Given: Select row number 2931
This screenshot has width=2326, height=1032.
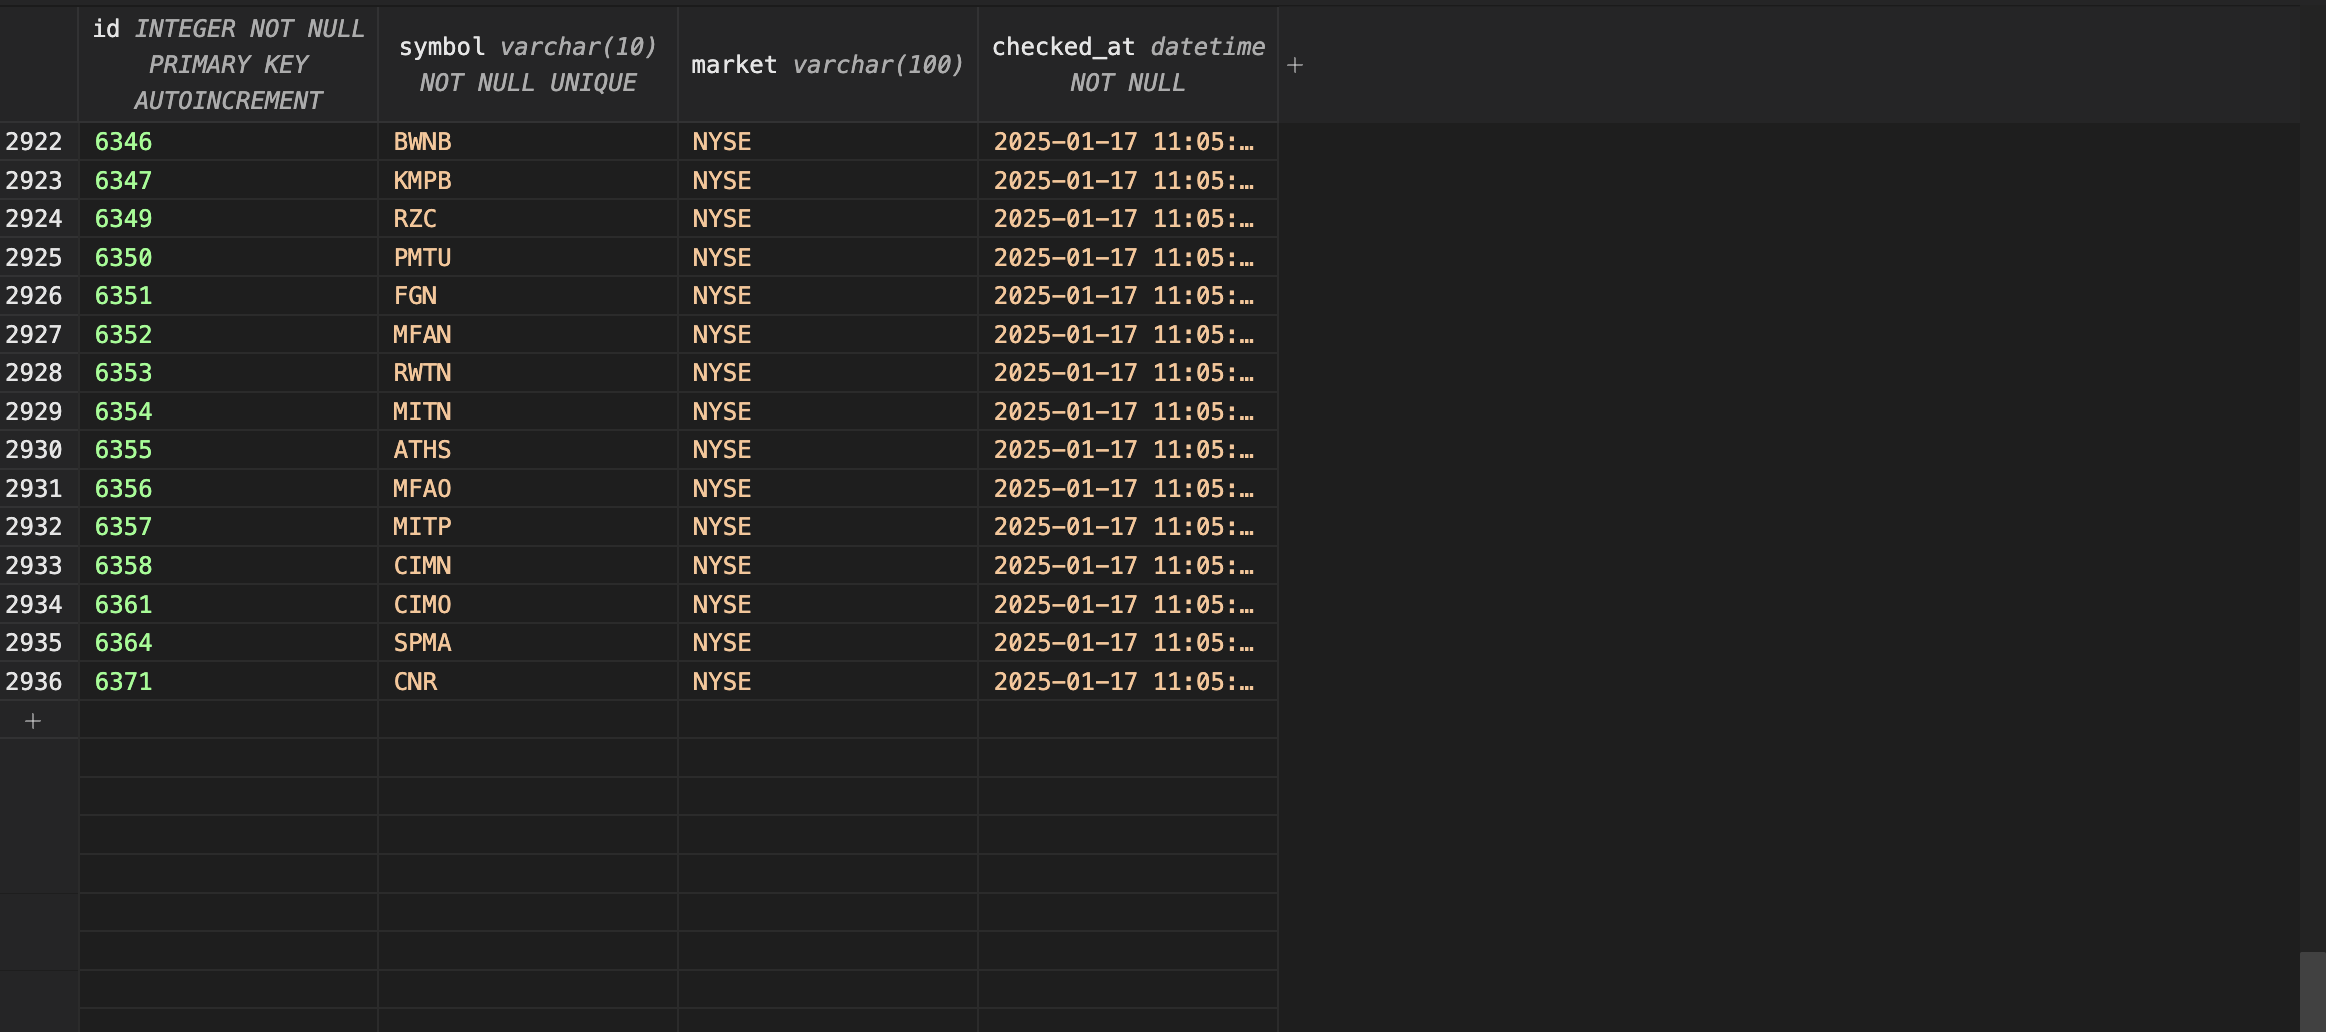Looking at the screenshot, I should tap(39, 489).
